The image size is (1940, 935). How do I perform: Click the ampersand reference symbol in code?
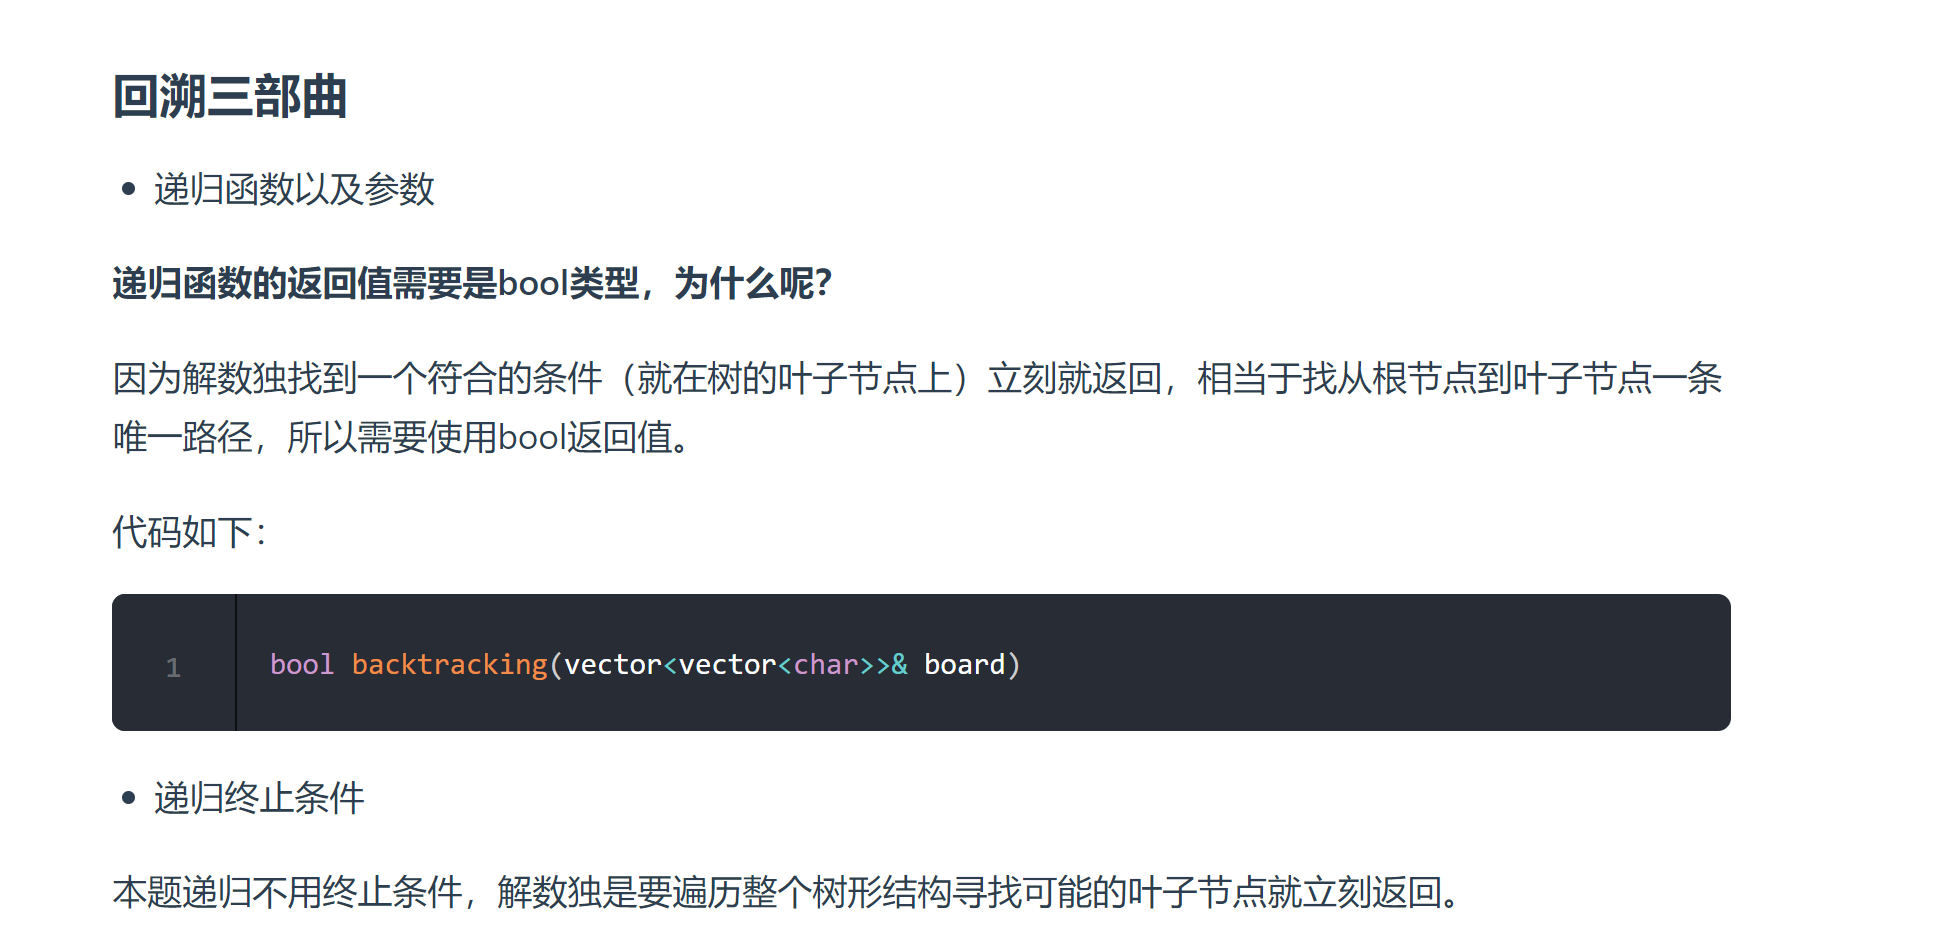900,665
